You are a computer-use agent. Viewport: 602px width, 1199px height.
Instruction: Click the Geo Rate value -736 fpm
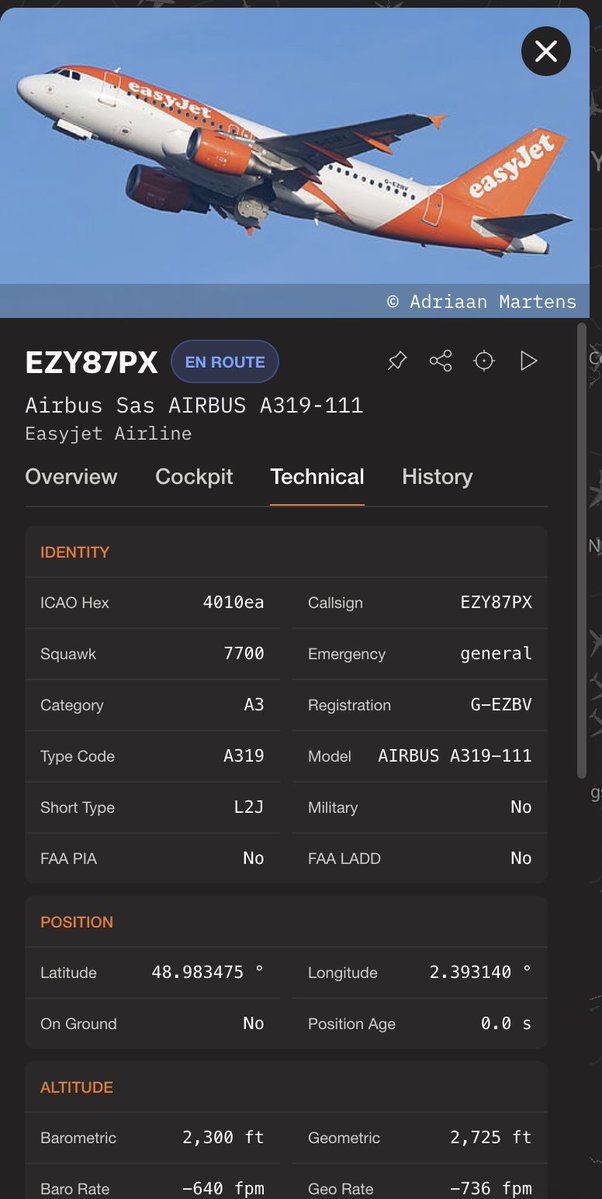tap(491, 1189)
